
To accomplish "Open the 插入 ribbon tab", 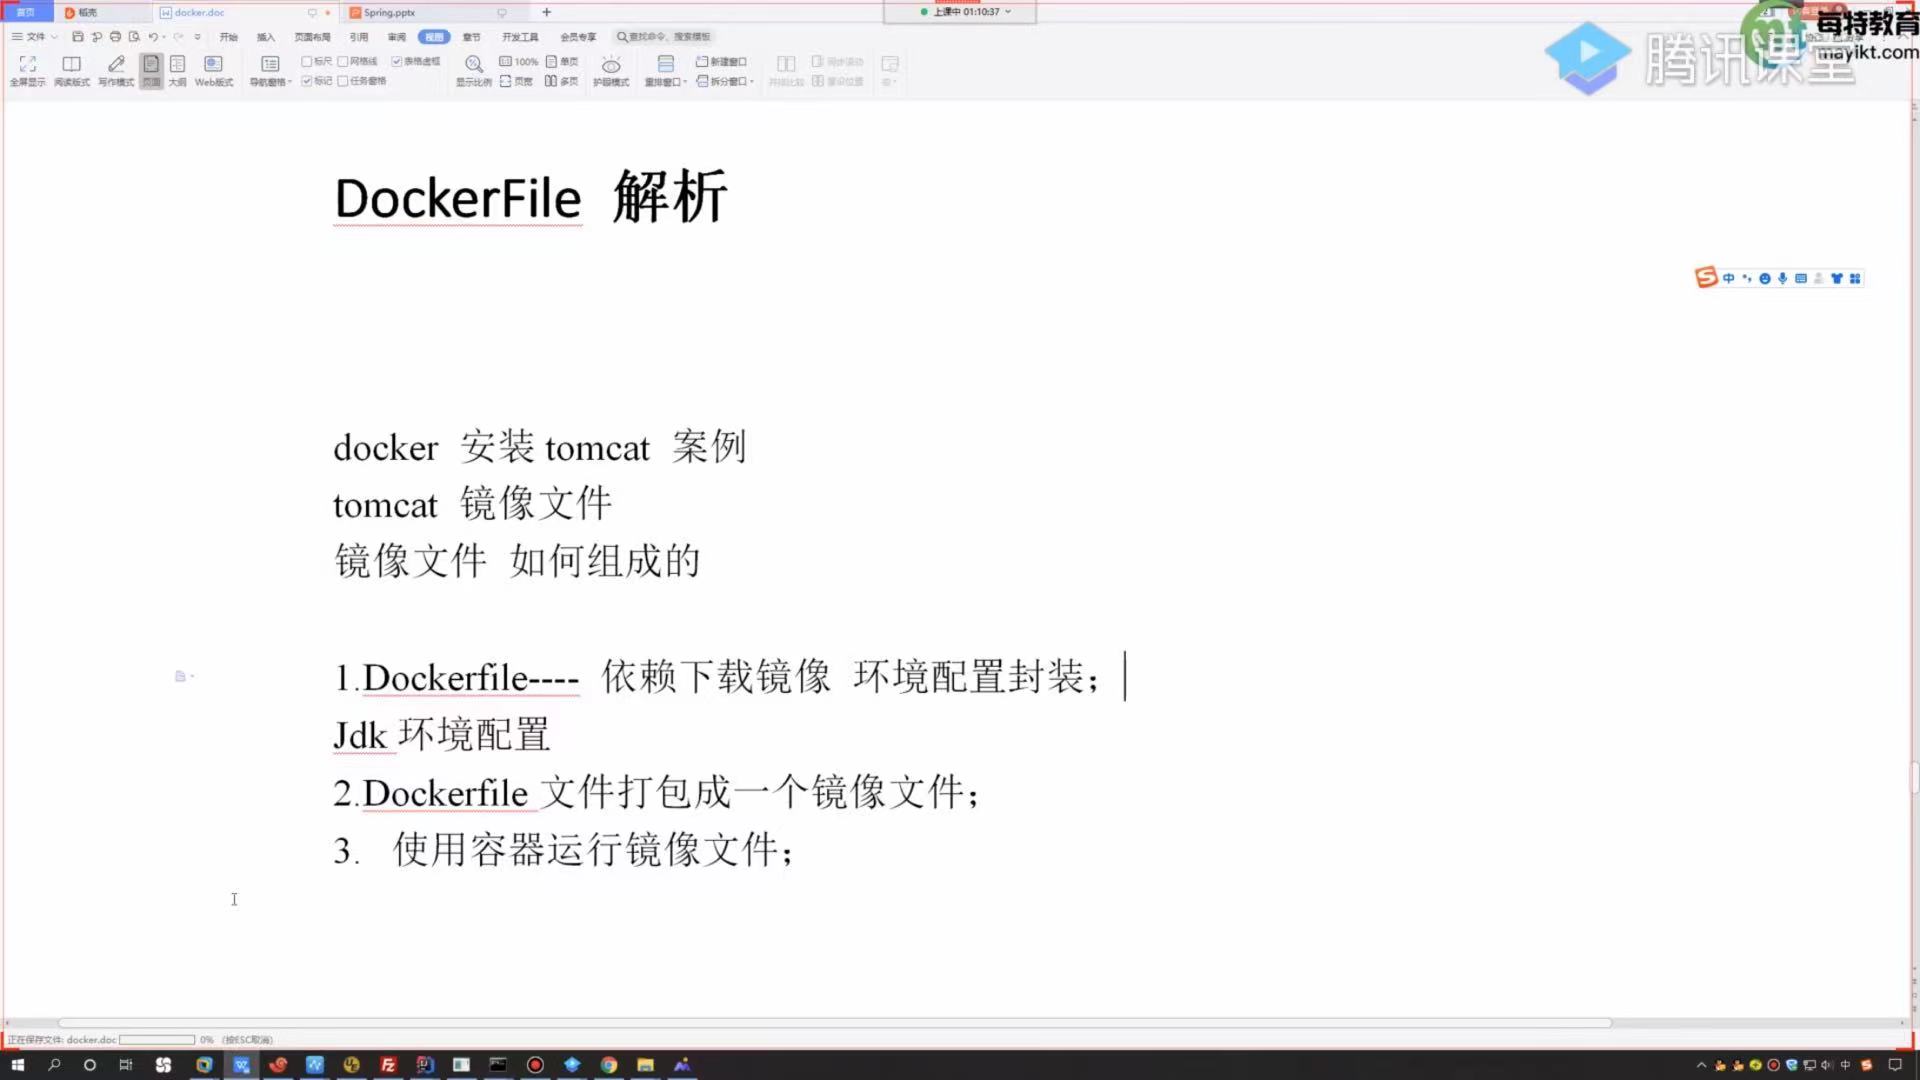I will (265, 37).
